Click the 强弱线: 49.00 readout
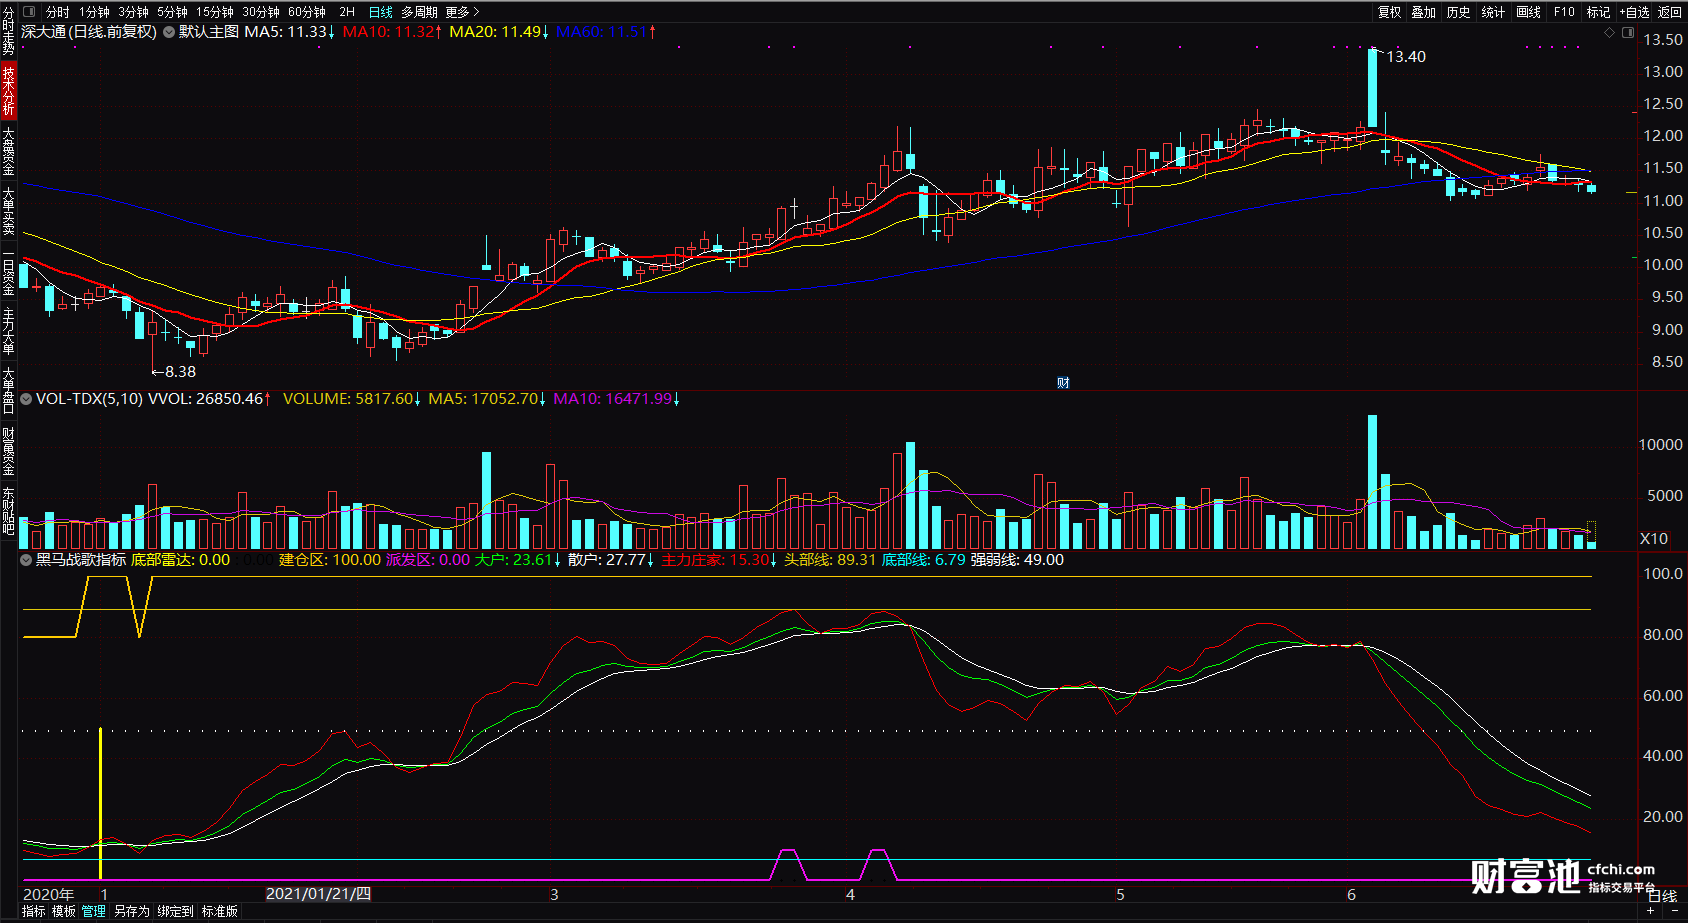Viewport: 1688px width, 923px height. click(x=1017, y=560)
